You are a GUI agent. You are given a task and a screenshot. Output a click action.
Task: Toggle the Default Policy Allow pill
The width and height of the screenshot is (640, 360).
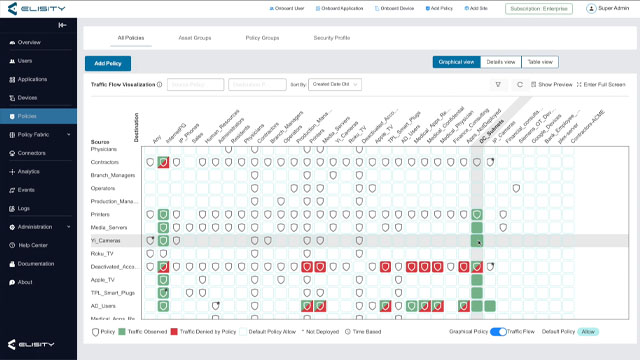pyautogui.click(x=588, y=332)
